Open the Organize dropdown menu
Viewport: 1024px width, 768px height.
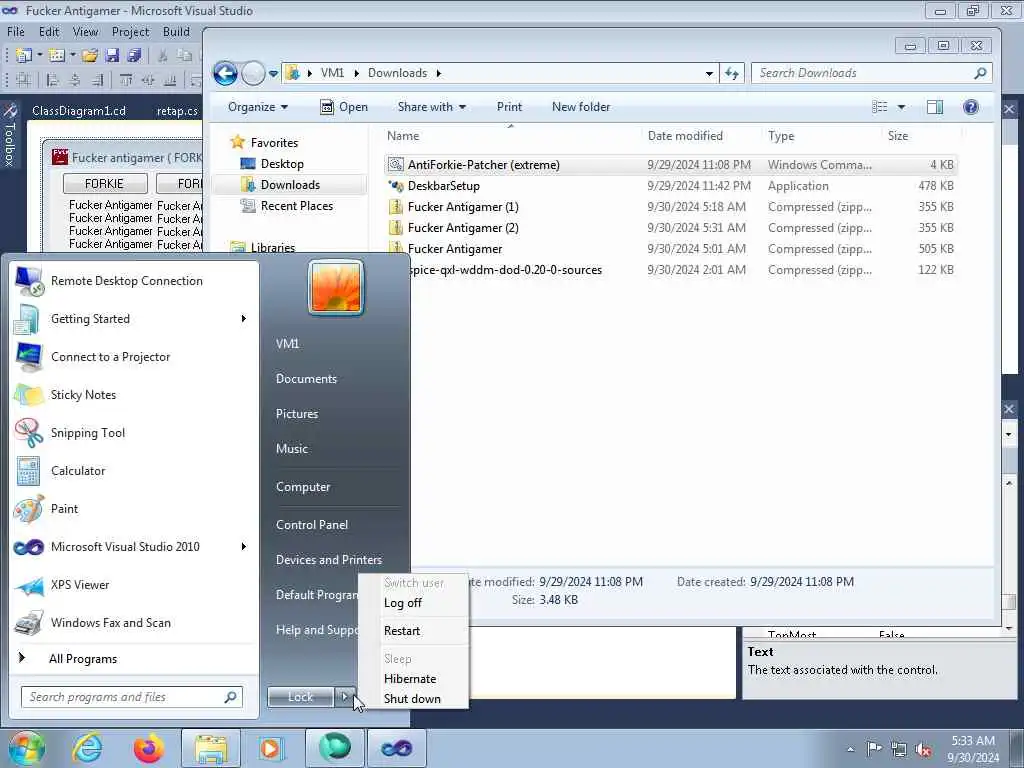coord(257,107)
